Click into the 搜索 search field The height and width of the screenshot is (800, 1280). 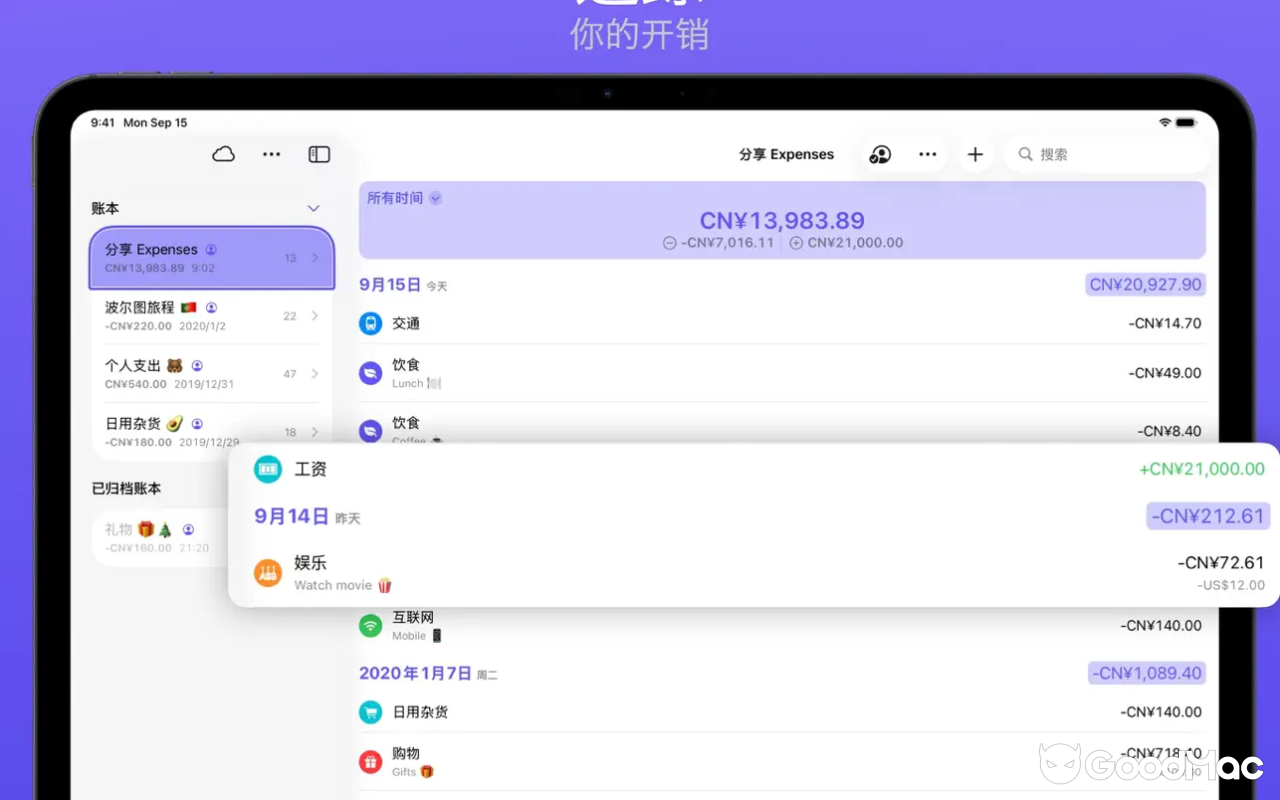(x=1100, y=154)
